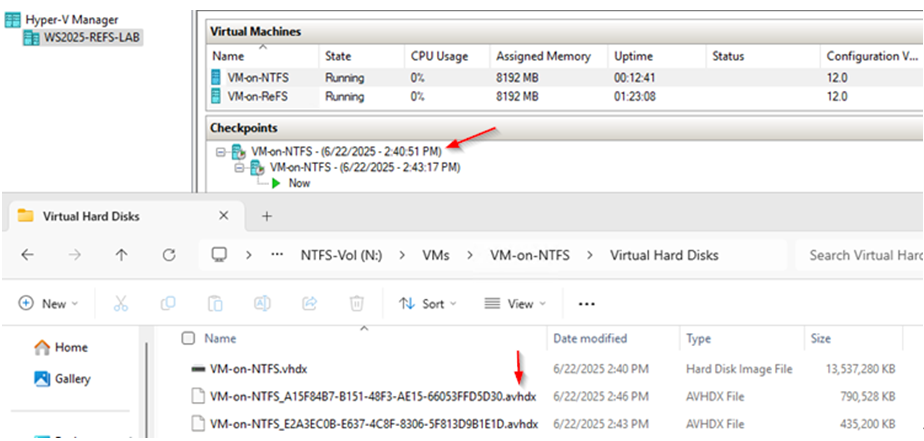
Task: Sort virtual machines by Name column
Action: tap(228, 57)
